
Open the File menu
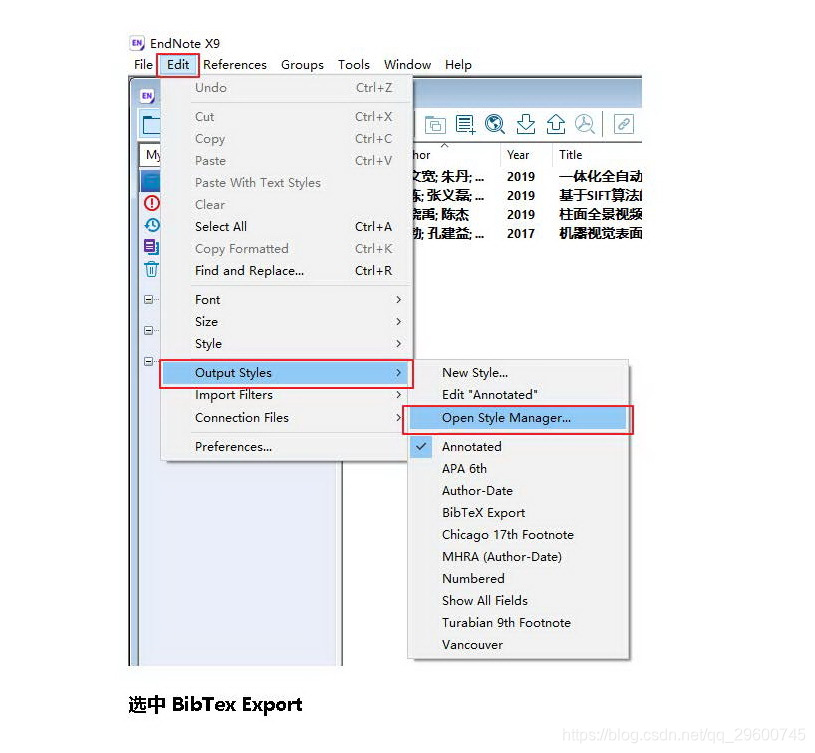143,65
